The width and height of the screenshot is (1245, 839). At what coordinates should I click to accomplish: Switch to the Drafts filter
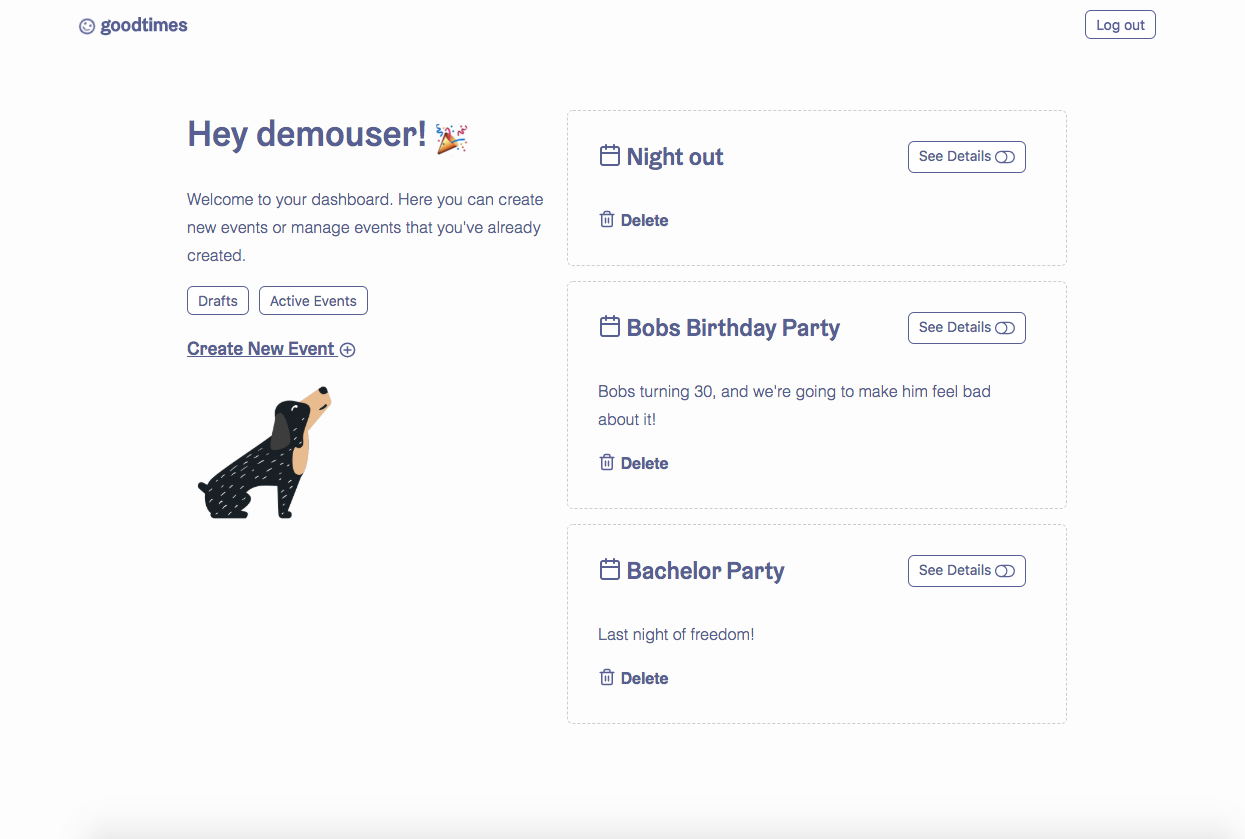pos(218,301)
